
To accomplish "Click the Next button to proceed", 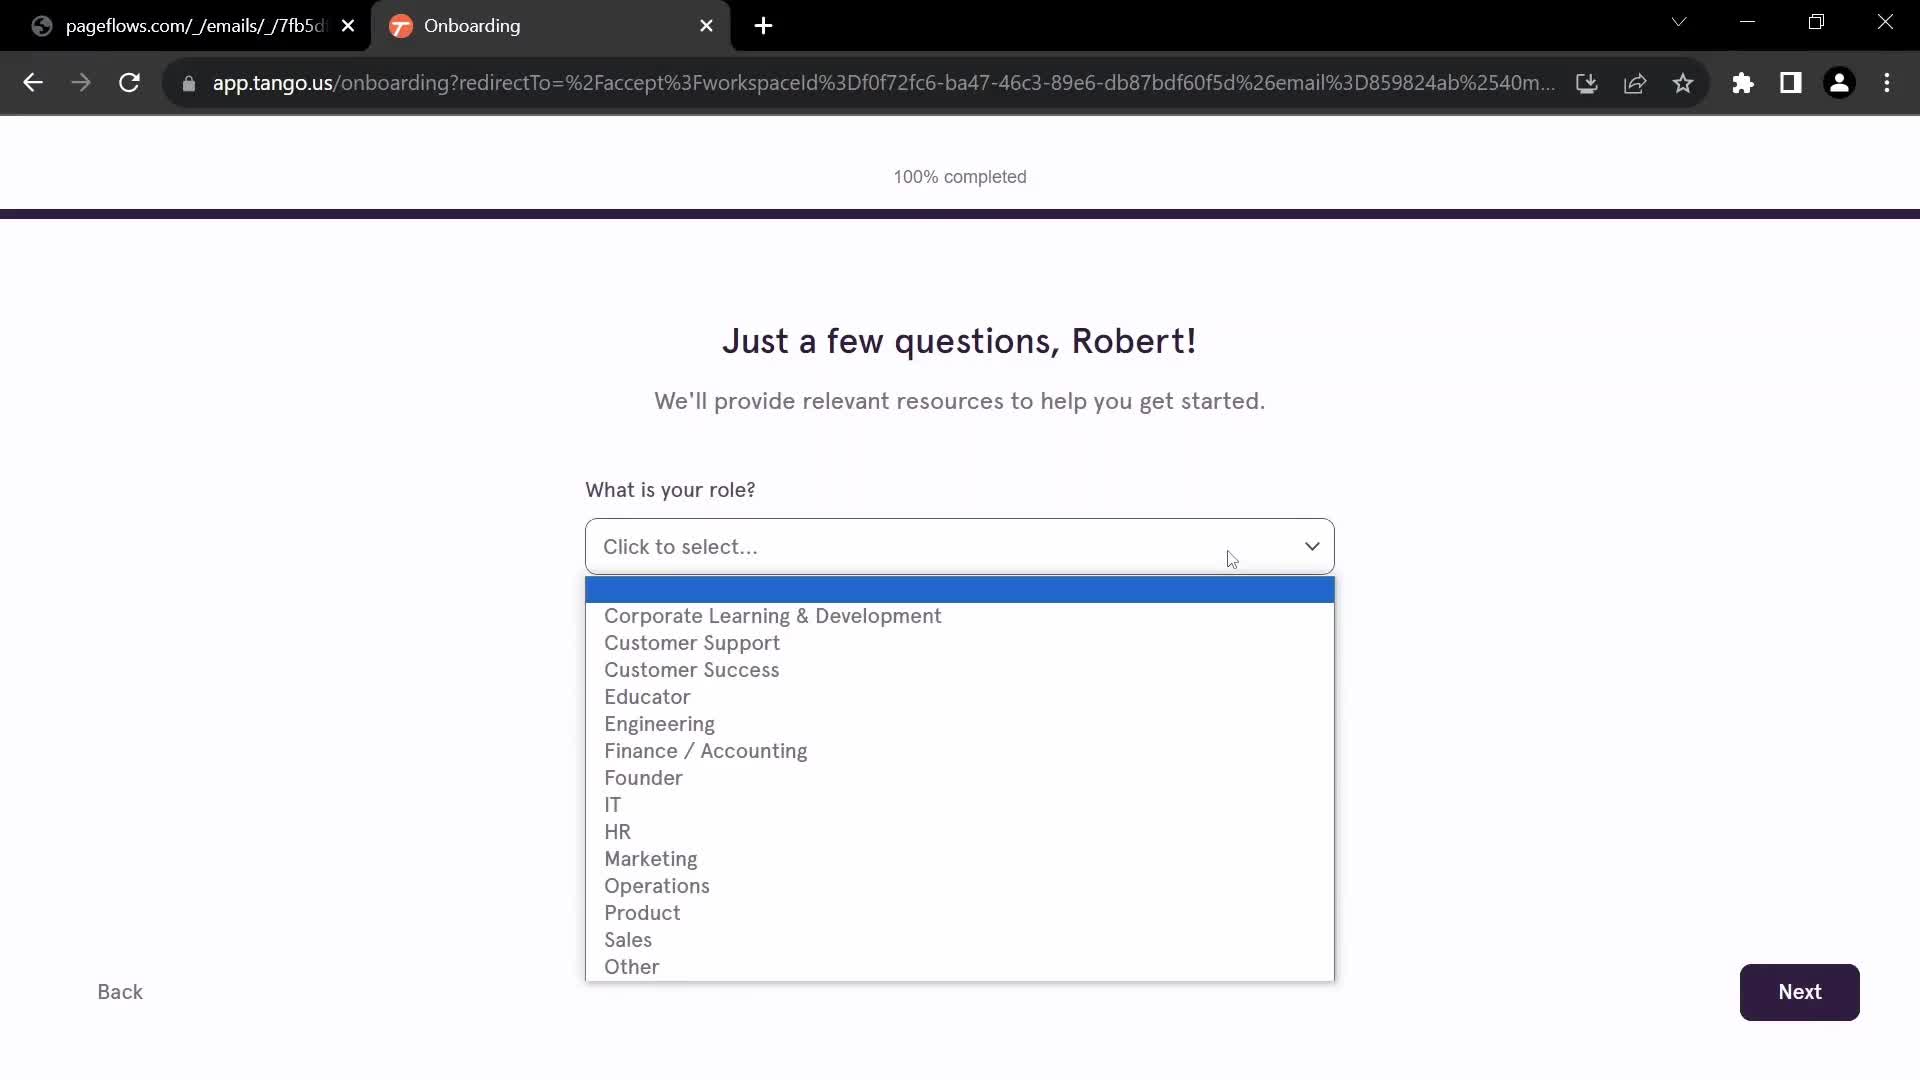I will coord(1800,992).
